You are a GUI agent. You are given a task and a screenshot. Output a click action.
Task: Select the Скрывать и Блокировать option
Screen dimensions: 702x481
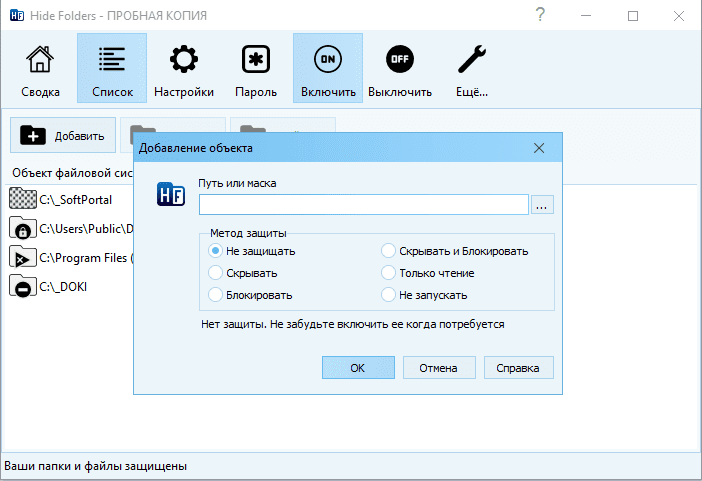pos(455,251)
